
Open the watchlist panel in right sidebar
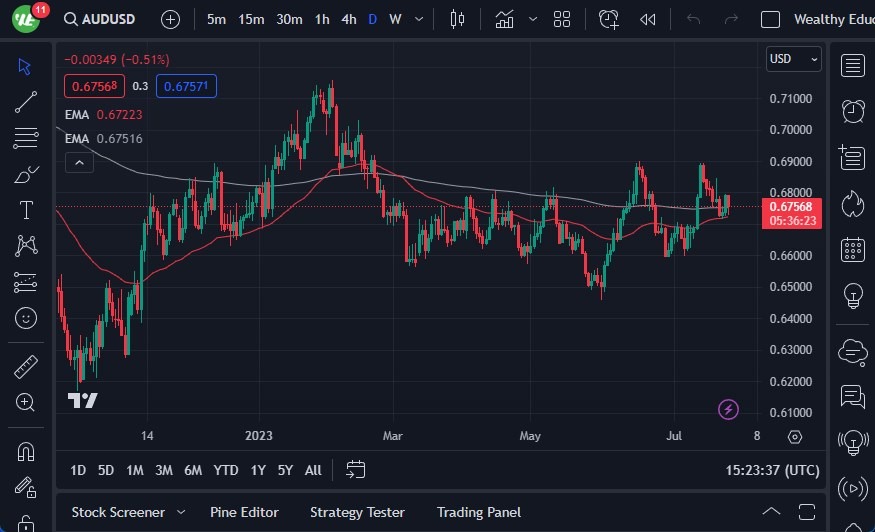[x=852, y=66]
